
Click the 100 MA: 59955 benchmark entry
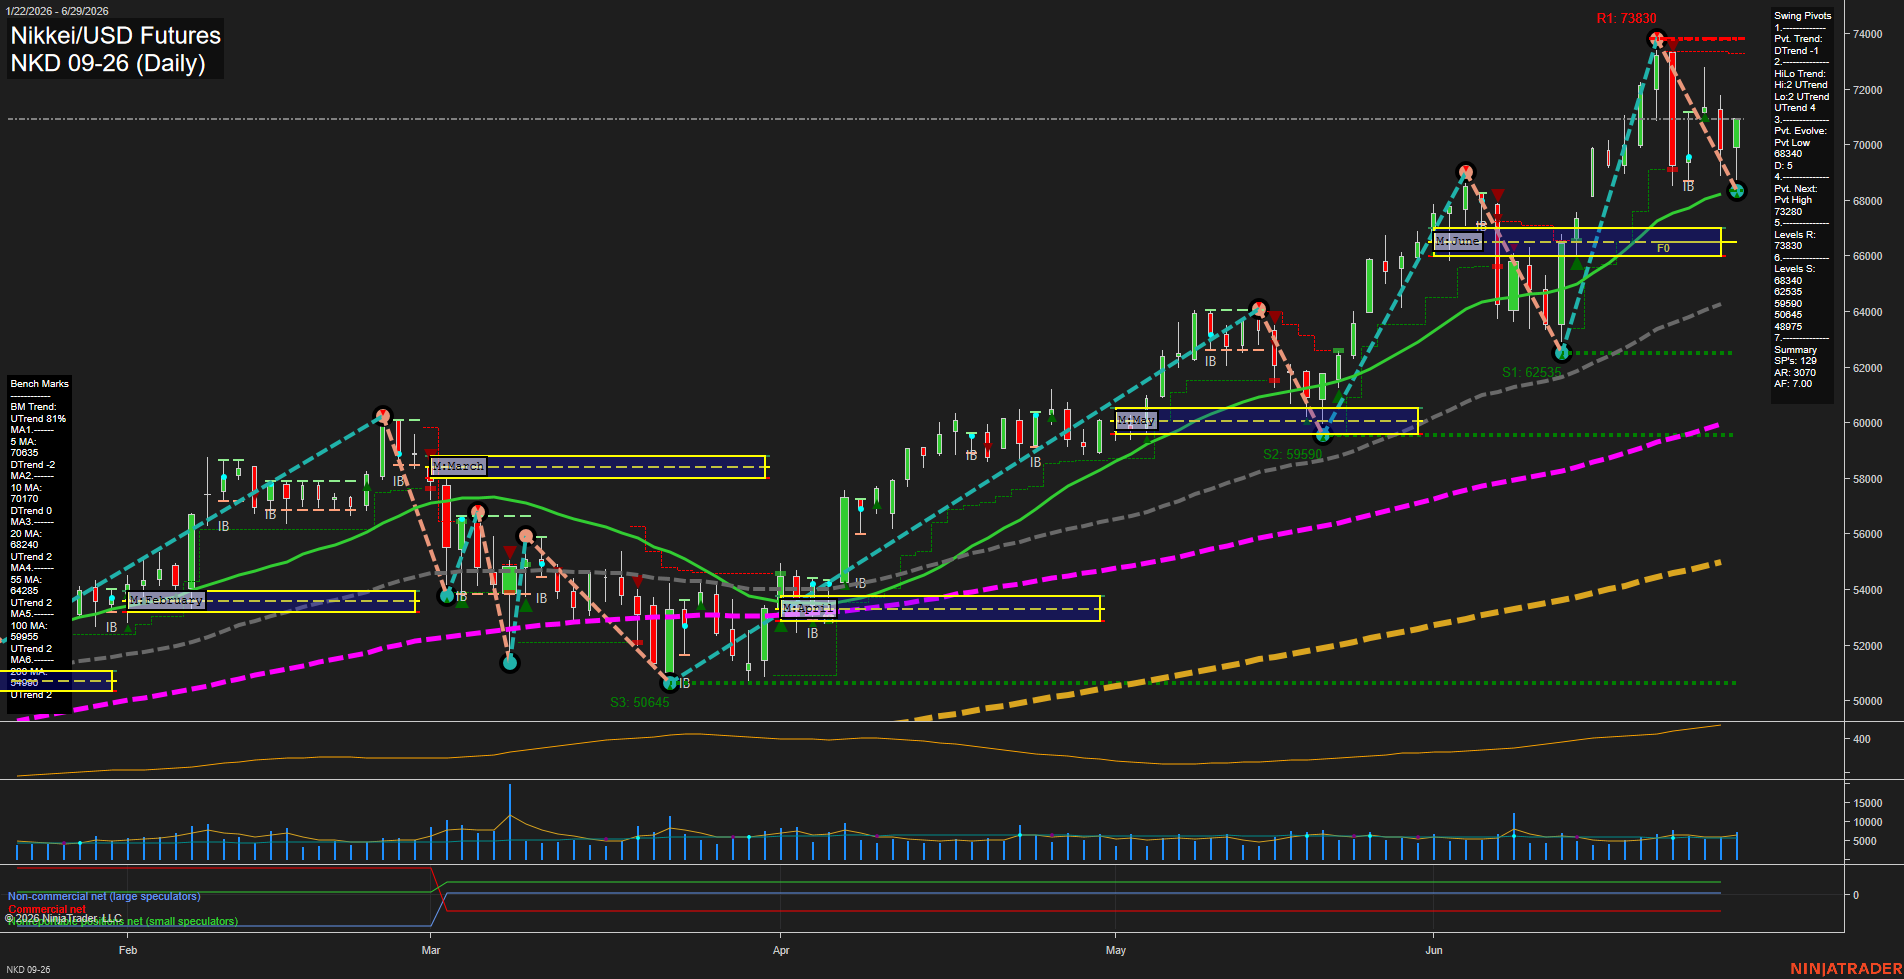click(x=28, y=631)
